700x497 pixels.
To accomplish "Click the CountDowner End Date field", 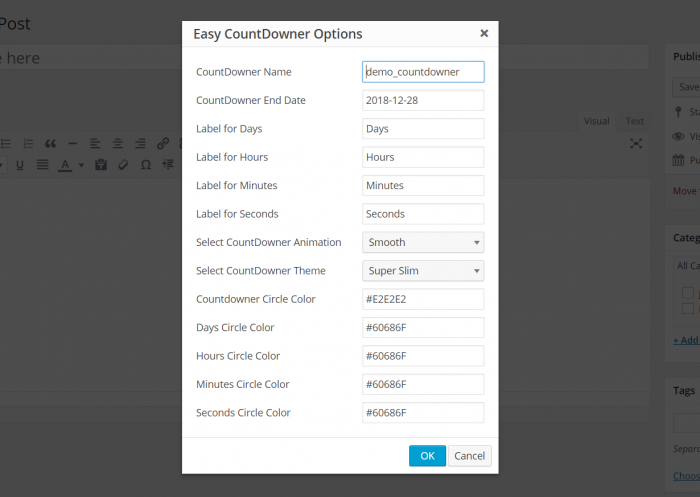I will tap(423, 100).
